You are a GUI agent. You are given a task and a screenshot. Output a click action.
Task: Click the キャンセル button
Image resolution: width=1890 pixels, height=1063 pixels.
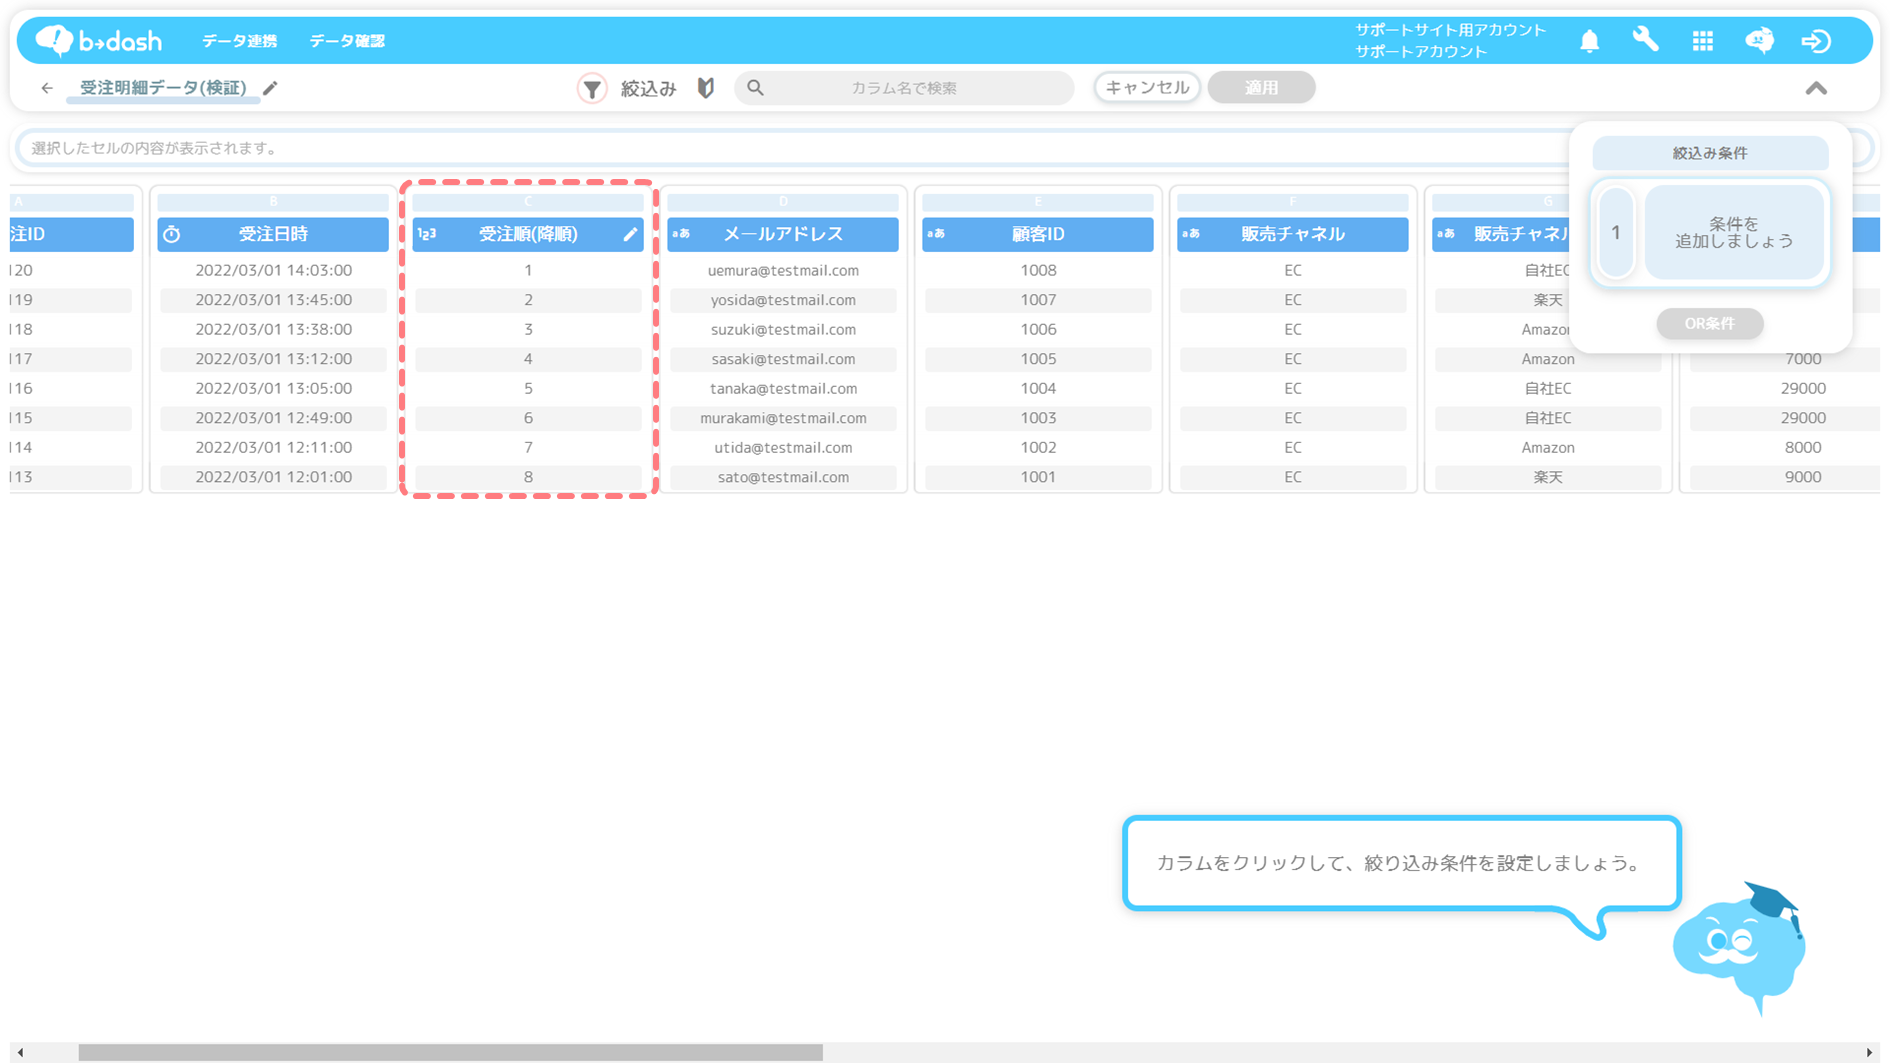1147,87
